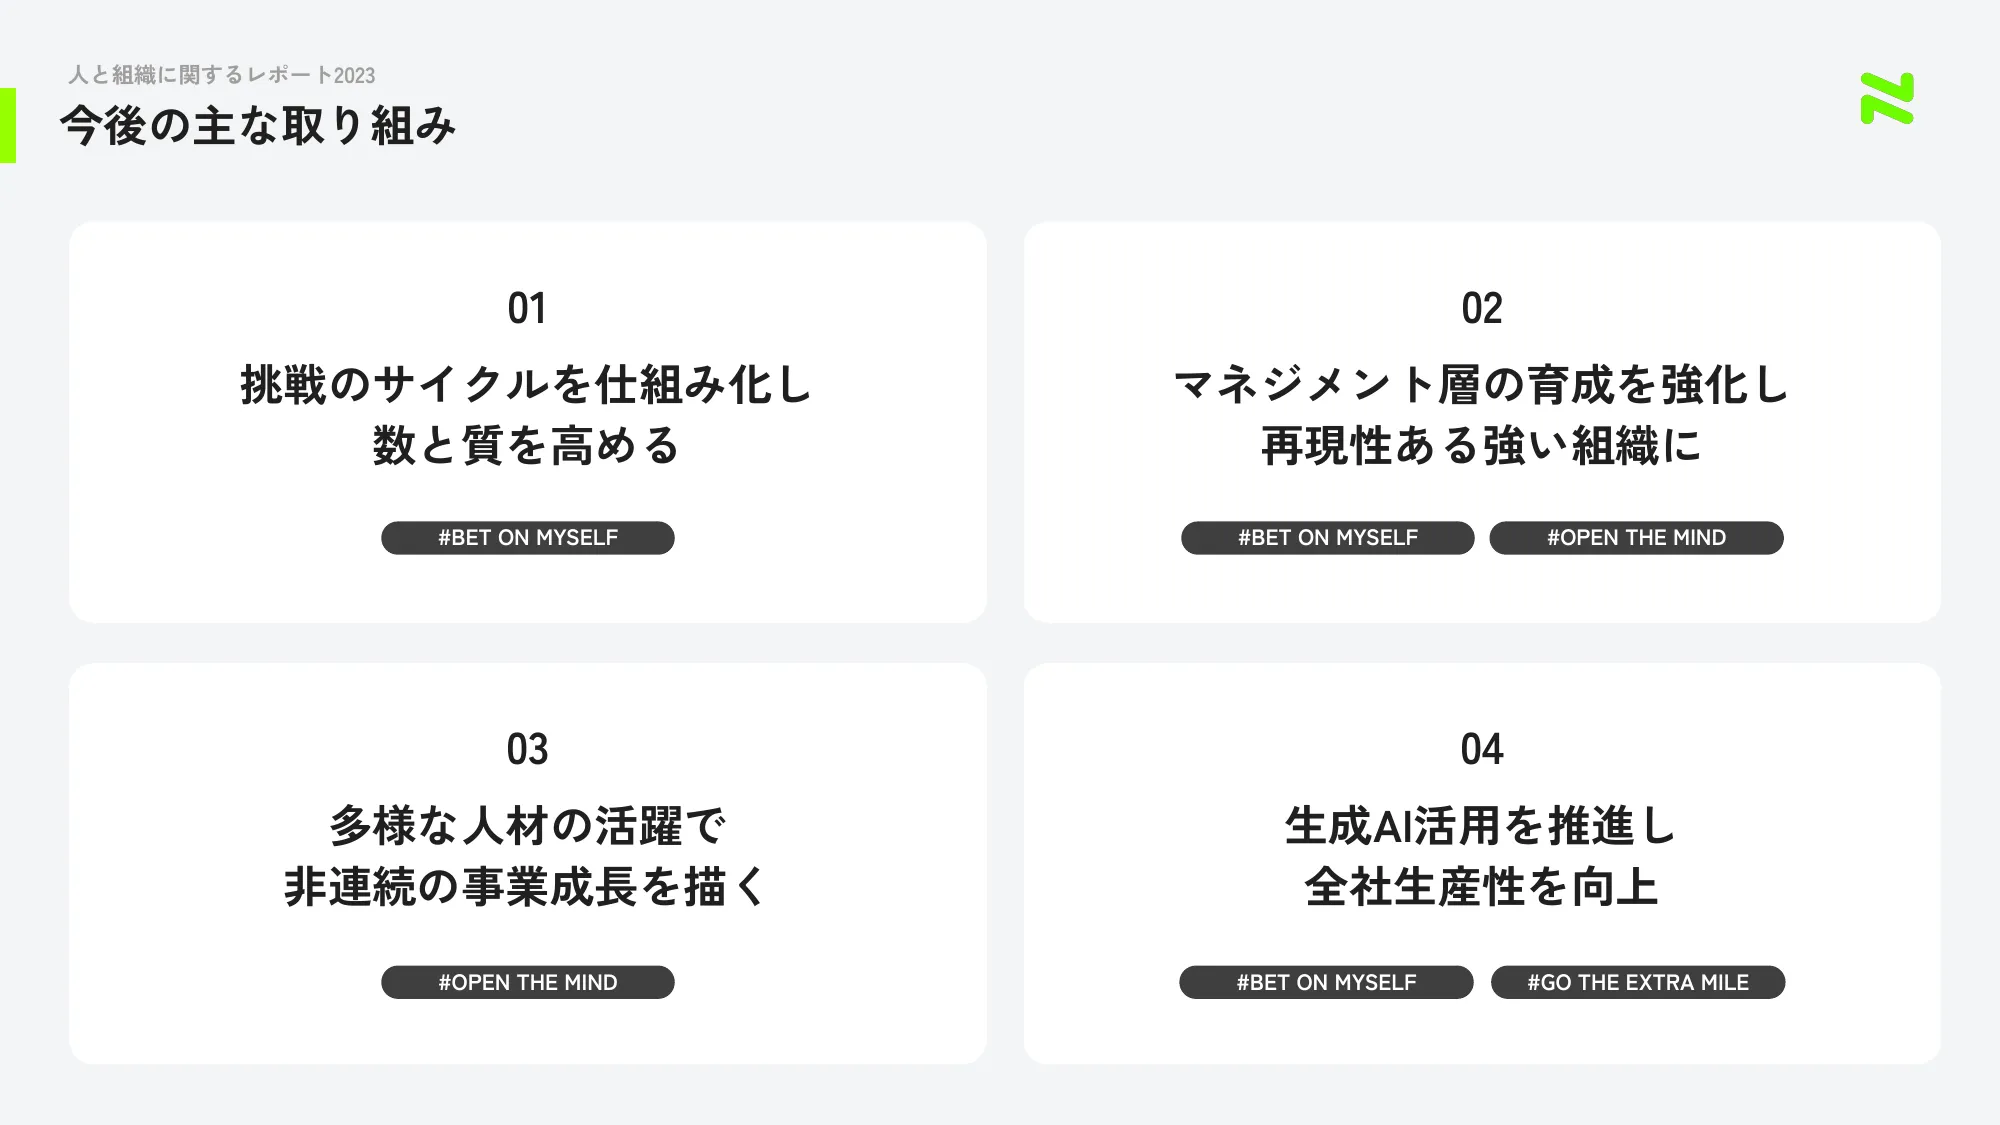Screen dimensions: 2000x1125
Task: Click the 今後の主な取り組み slide title
Action: coord(258,126)
